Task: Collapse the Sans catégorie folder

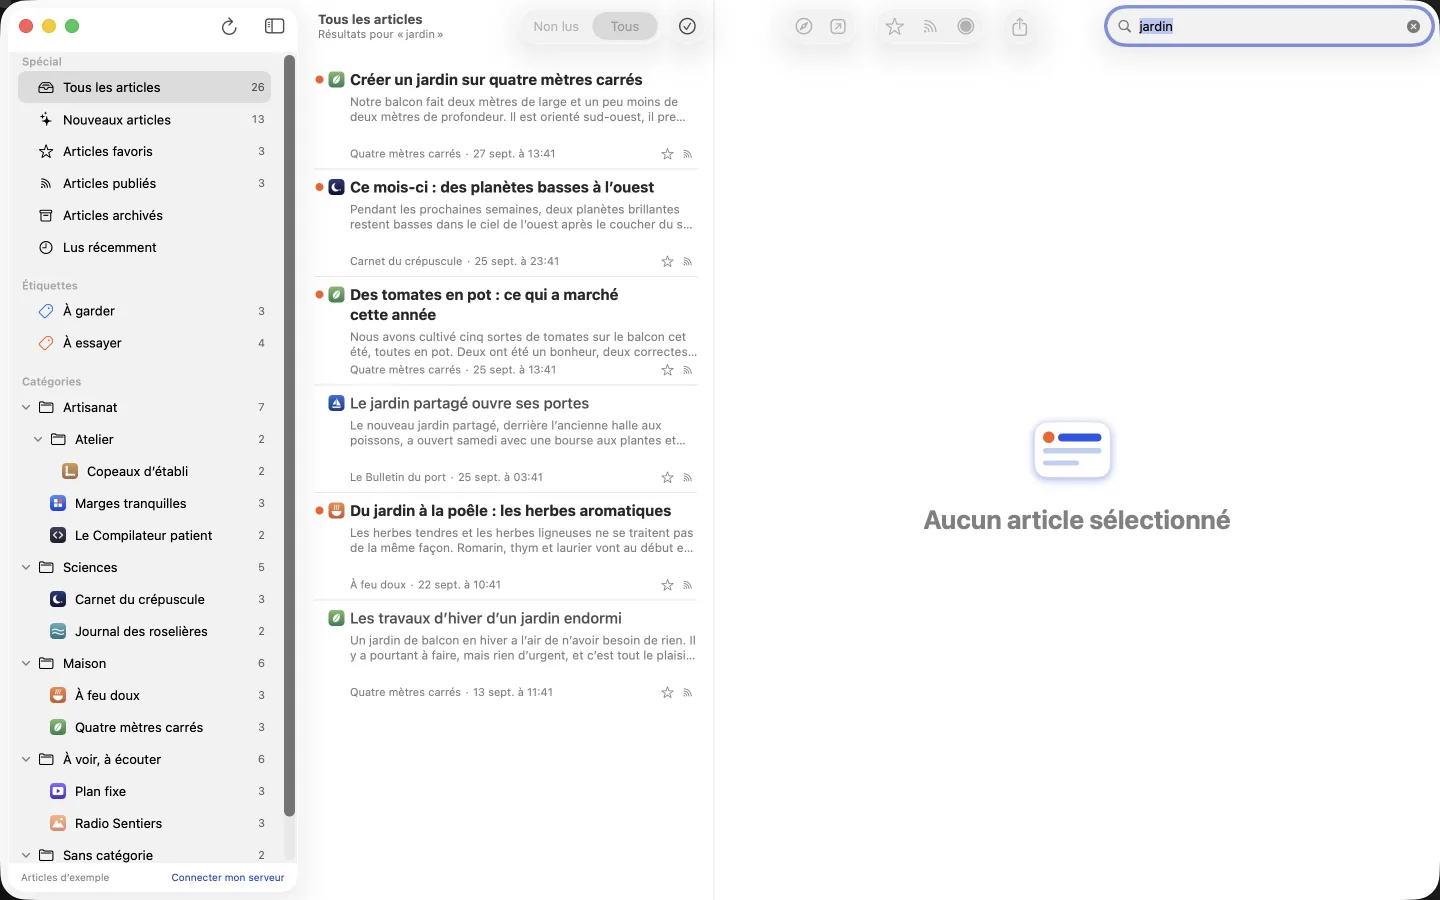Action: tap(26, 855)
